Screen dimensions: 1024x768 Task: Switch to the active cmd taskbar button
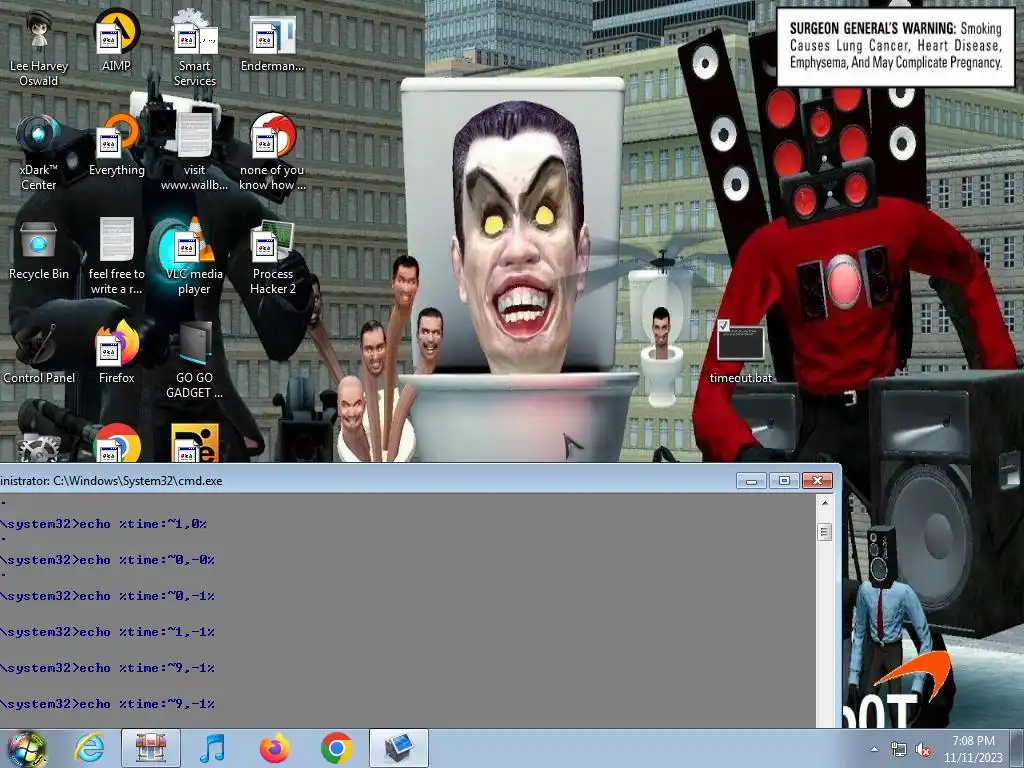[x=398, y=748]
